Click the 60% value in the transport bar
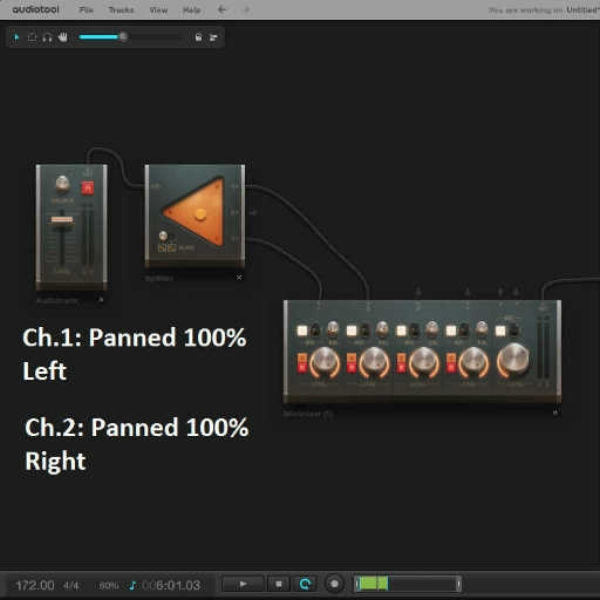600x600 pixels. click(x=109, y=585)
